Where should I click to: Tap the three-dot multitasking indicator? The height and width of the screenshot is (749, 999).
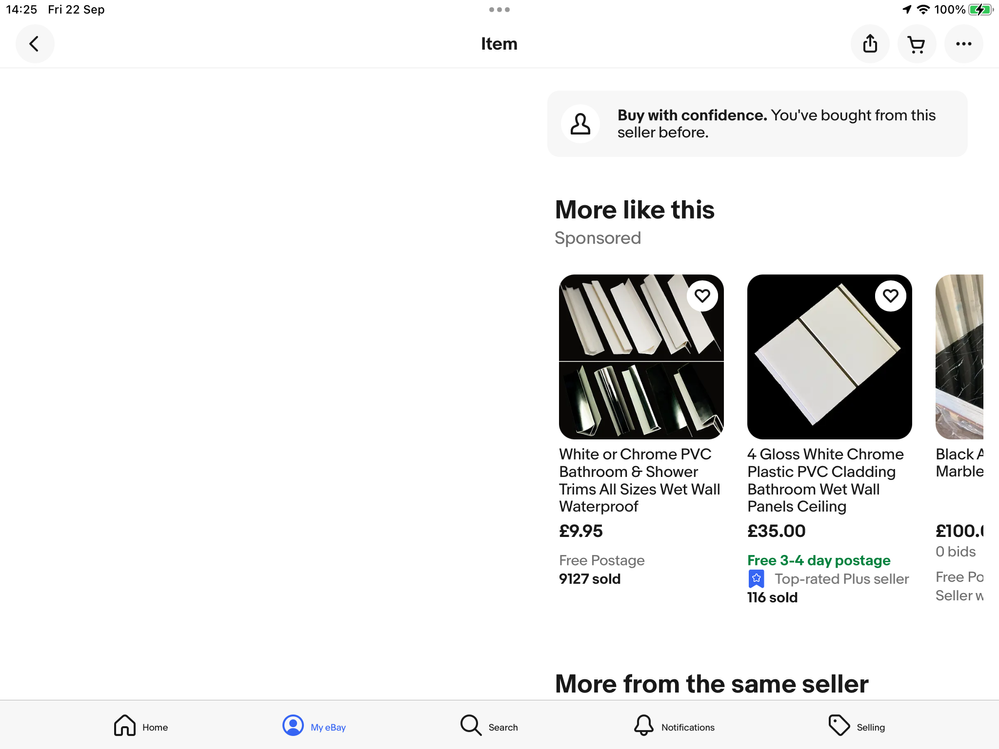tap(499, 10)
